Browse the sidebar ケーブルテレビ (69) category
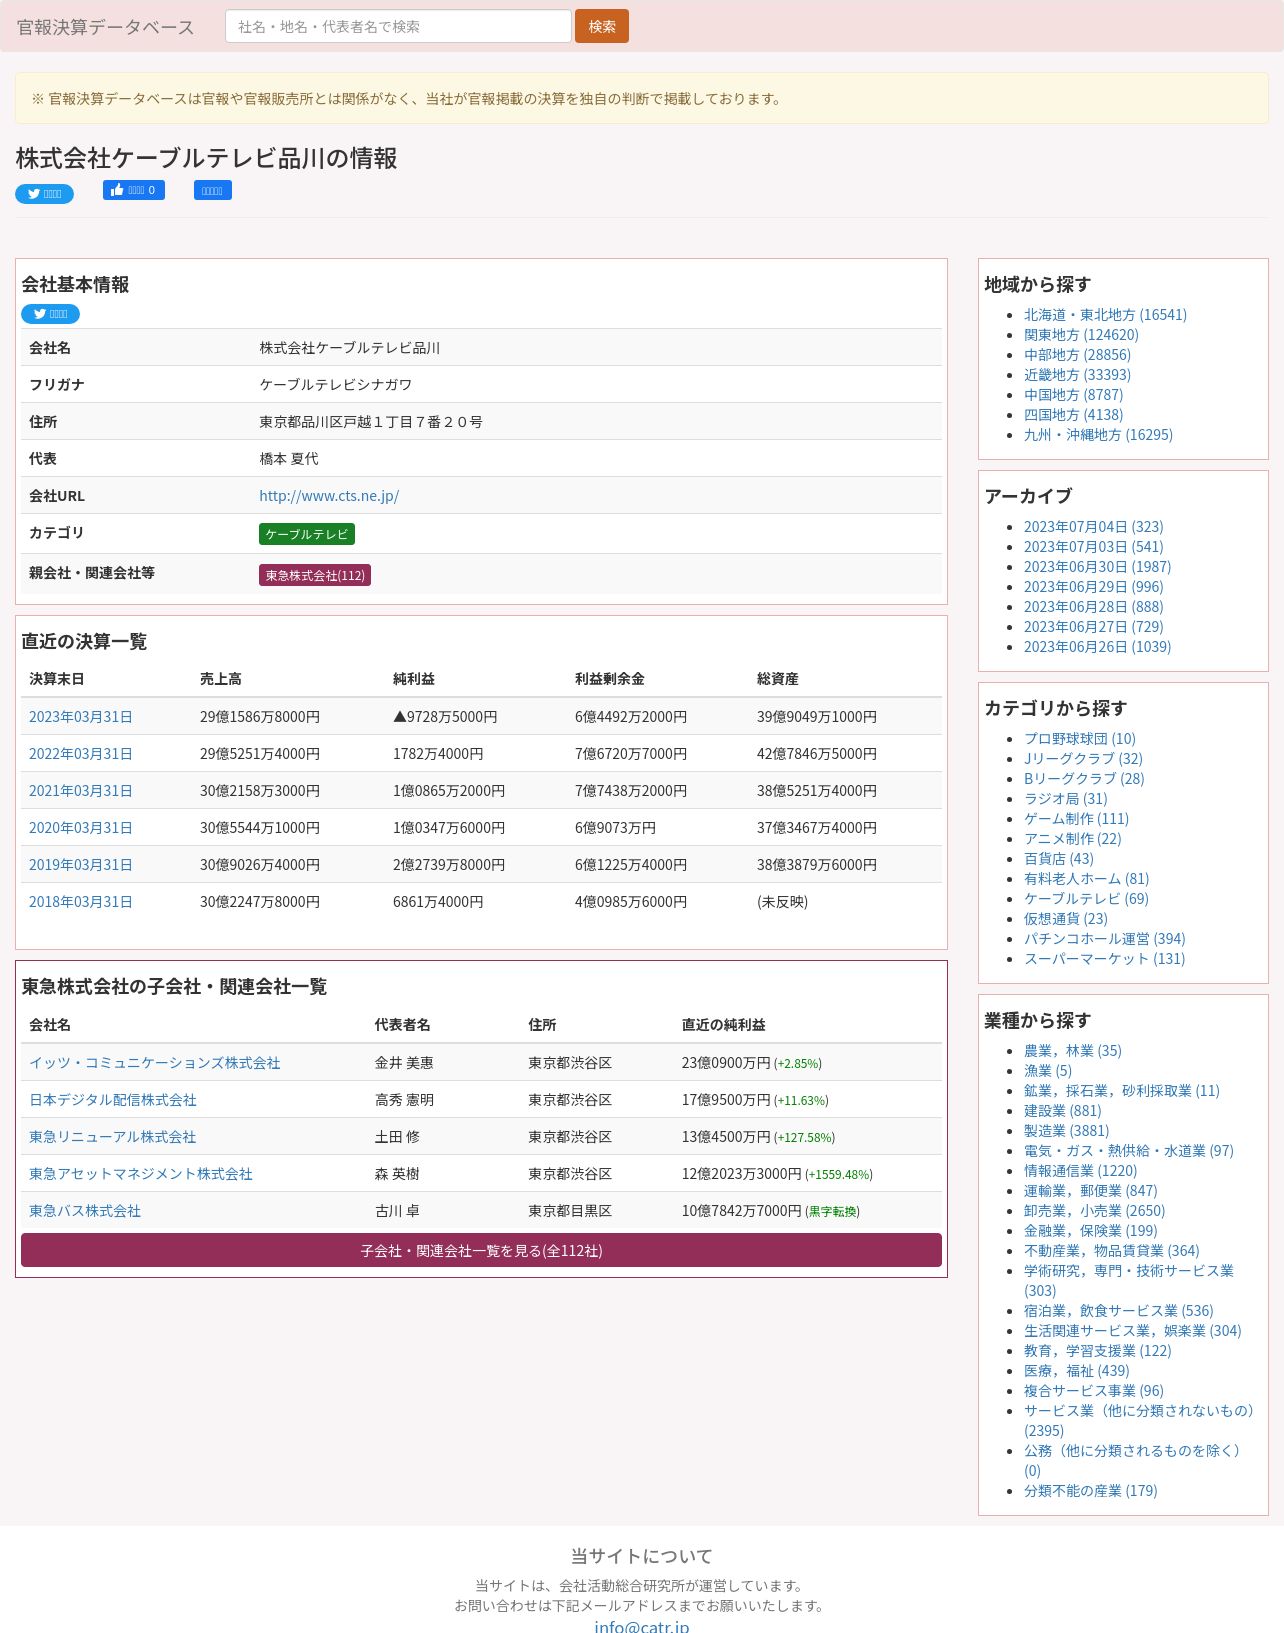 1086,899
